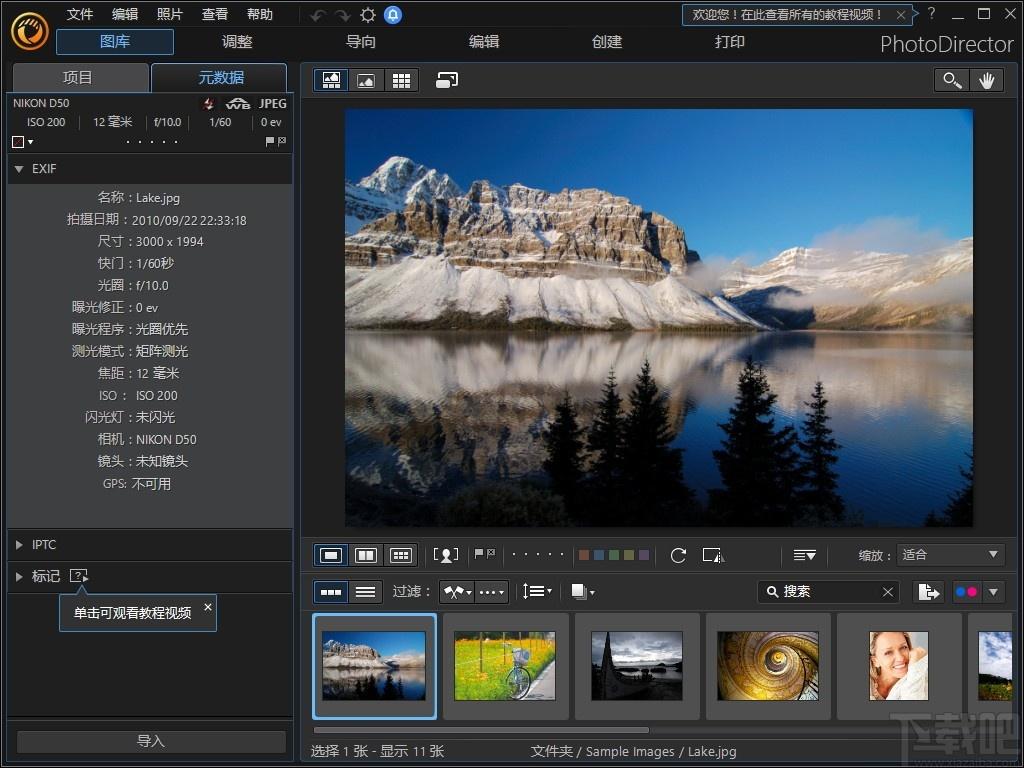Screen dimensions: 1024x768
Task: Switch to viewer-only layout at top
Action: point(366,80)
